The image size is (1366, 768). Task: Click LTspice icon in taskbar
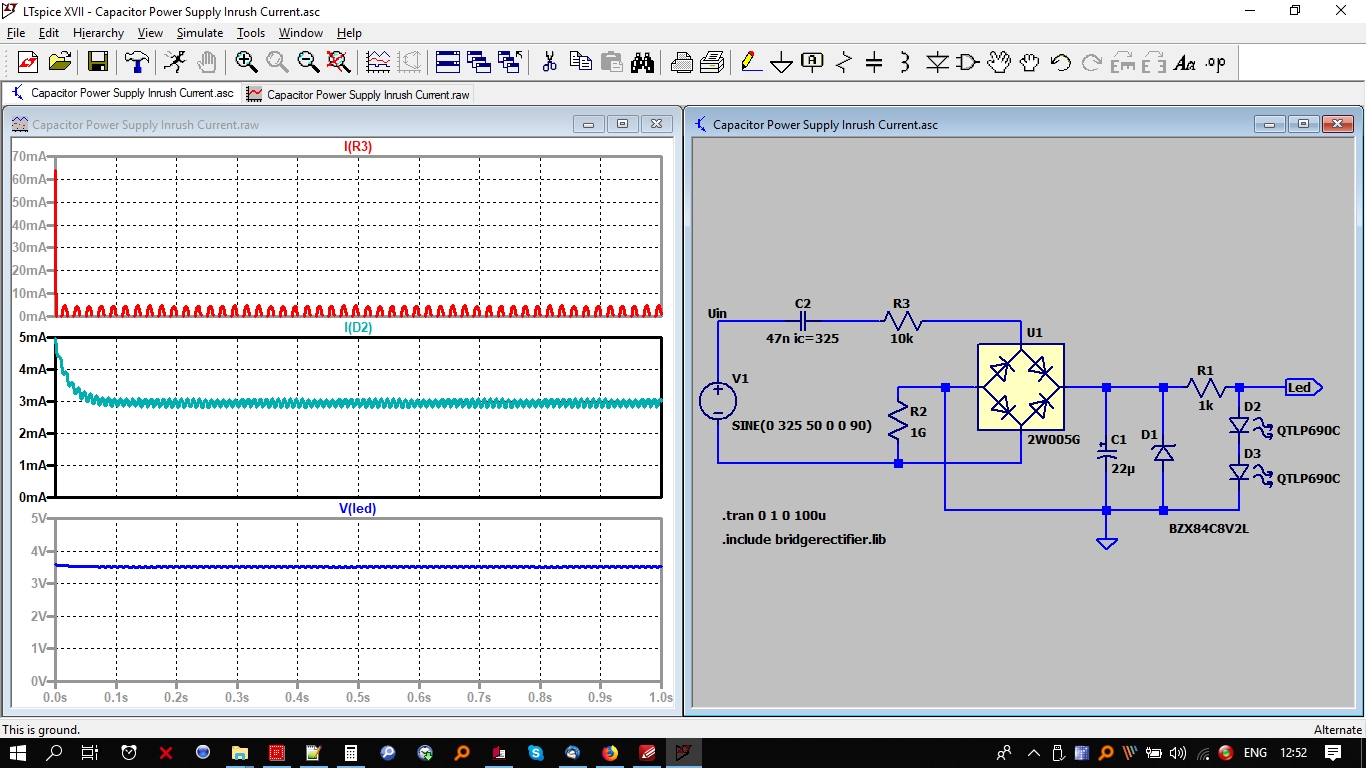(684, 752)
